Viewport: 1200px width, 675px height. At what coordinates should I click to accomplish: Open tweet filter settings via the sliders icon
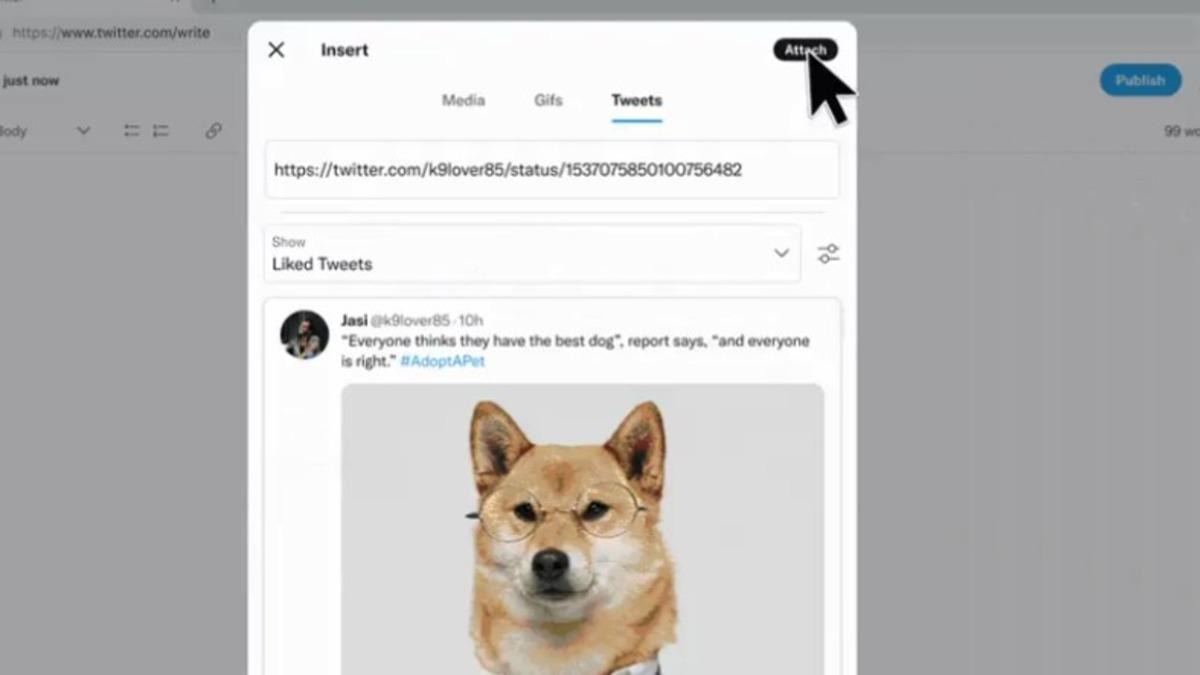[828, 254]
